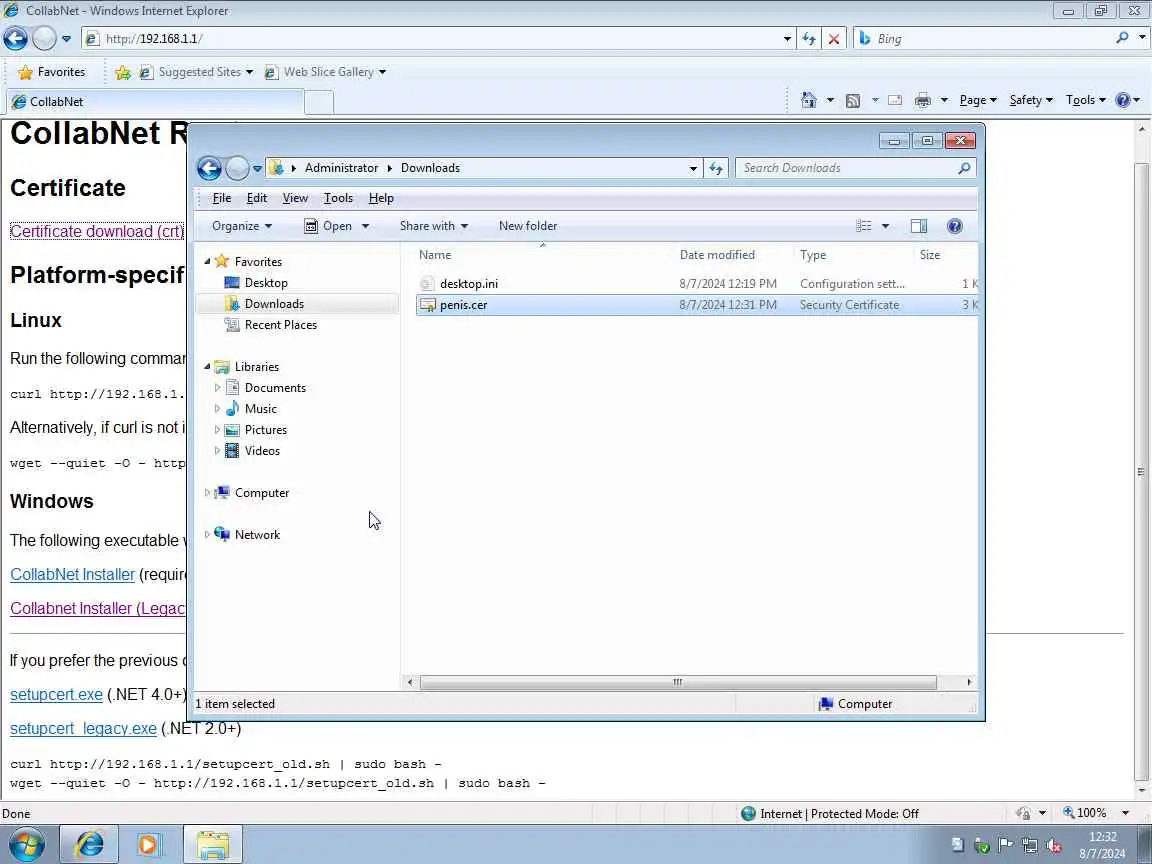Click the Internet Explorer Forward arrow button
This screenshot has width=1152, height=864.
[44, 38]
